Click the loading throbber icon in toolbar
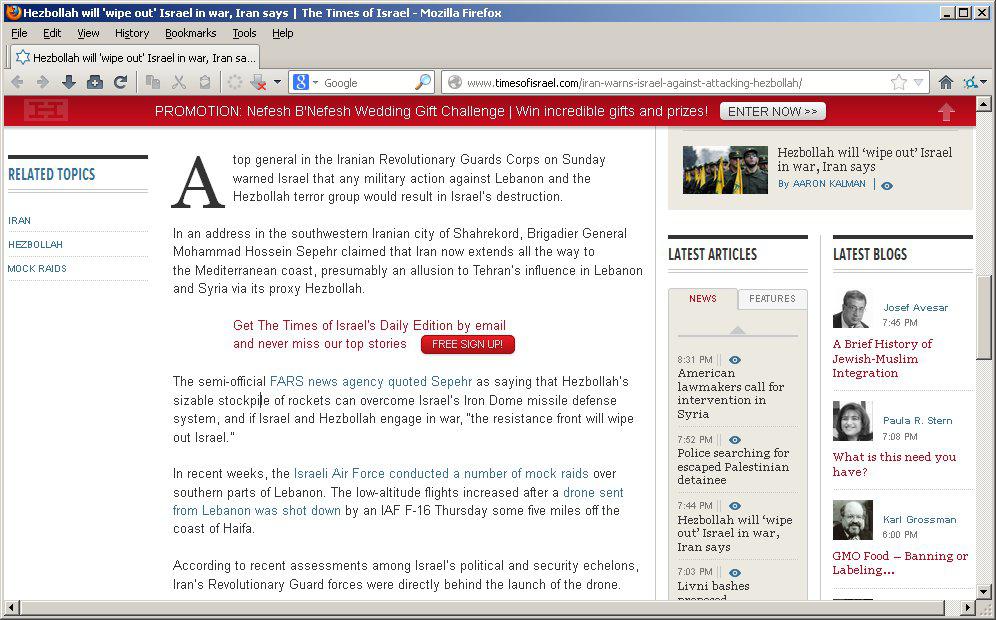The image size is (996, 620). [x=235, y=82]
